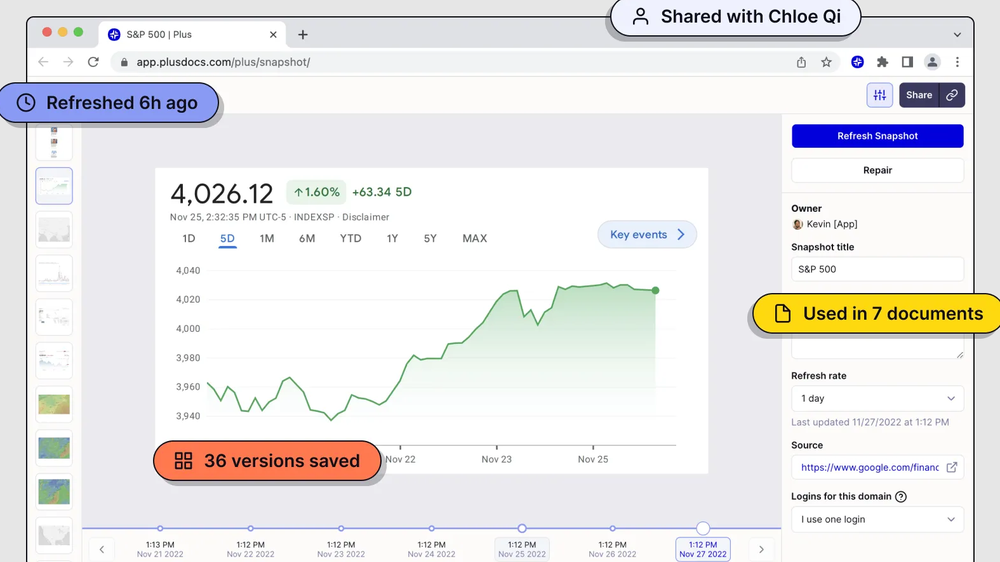The image size is (1000, 562).
Task: Select the Nov 26 2022 version
Action: (612, 549)
